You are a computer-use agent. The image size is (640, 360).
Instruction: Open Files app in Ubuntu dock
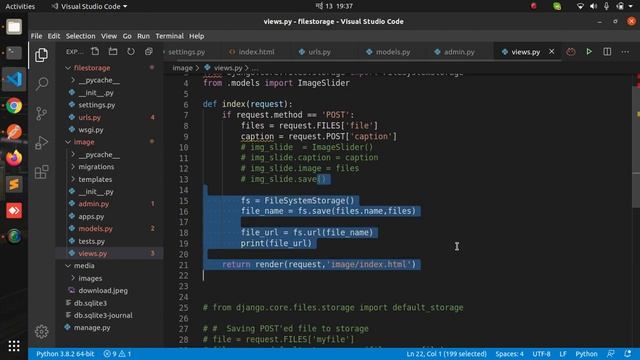14,27
